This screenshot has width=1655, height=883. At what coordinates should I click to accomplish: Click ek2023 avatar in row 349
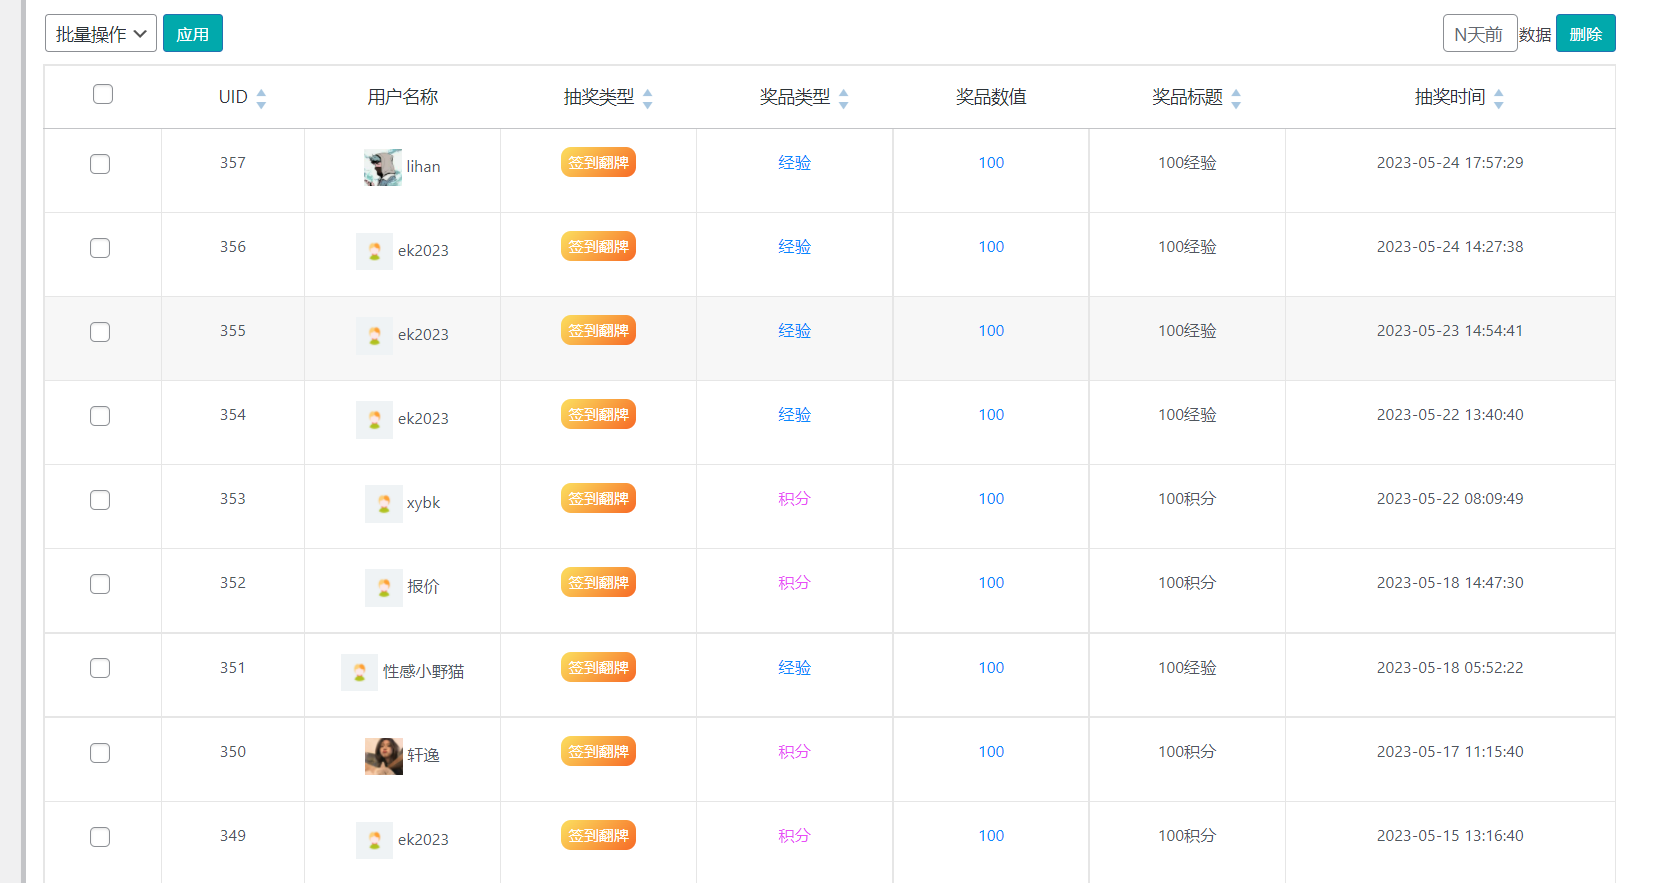(374, 840)
